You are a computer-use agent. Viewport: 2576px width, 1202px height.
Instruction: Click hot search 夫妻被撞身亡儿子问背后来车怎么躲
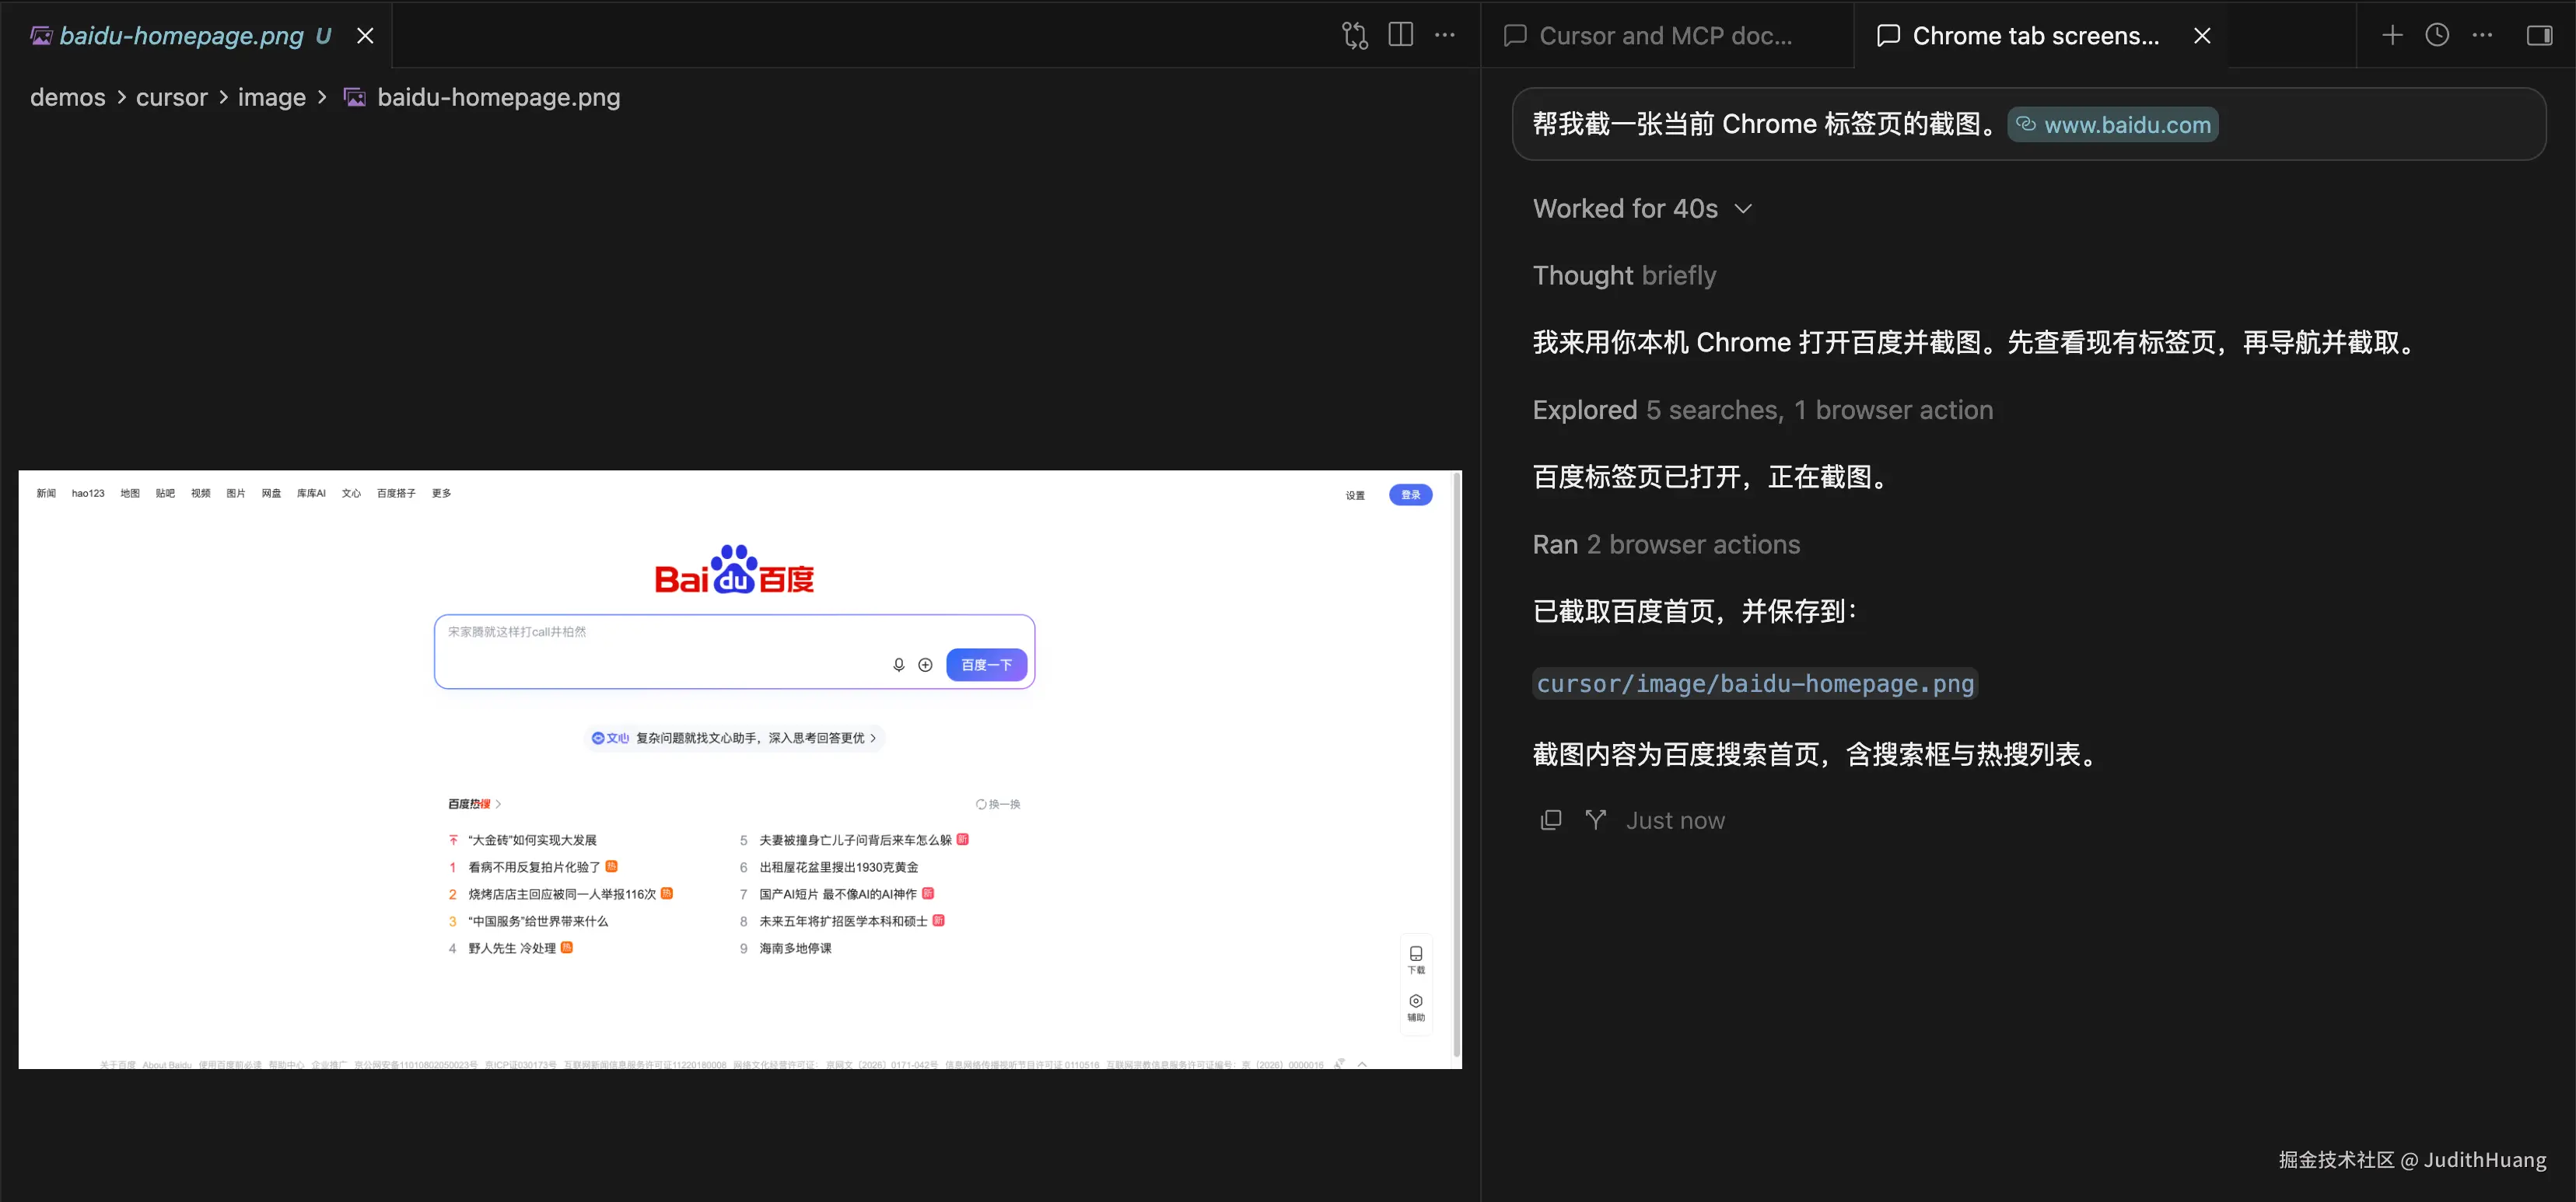click(x=855, y=840)
